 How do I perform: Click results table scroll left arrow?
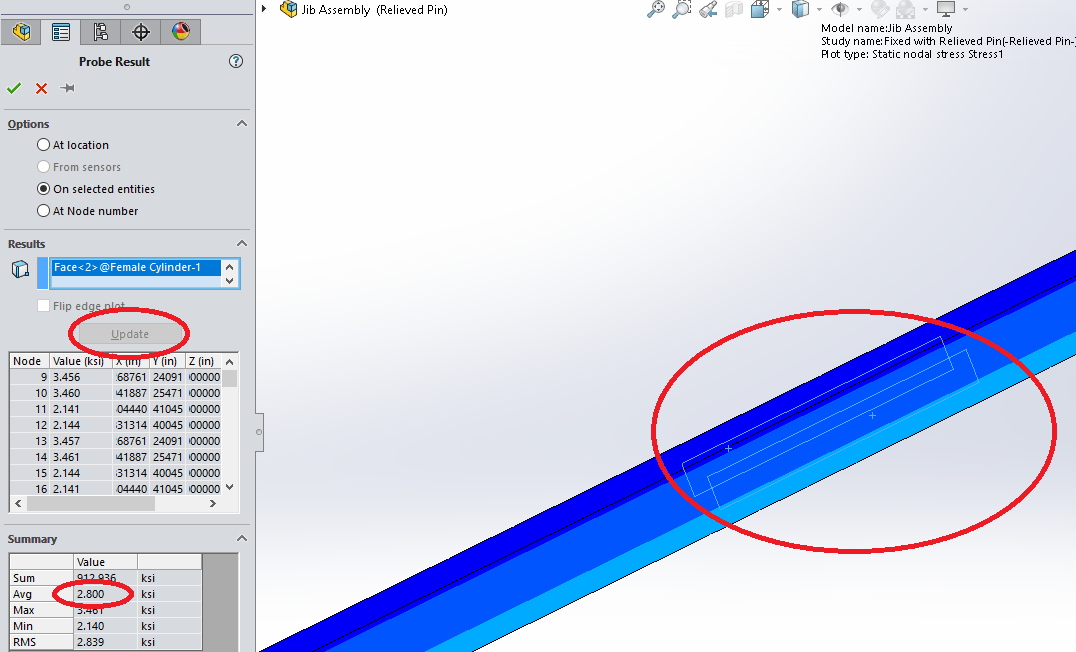pos(18,504)
